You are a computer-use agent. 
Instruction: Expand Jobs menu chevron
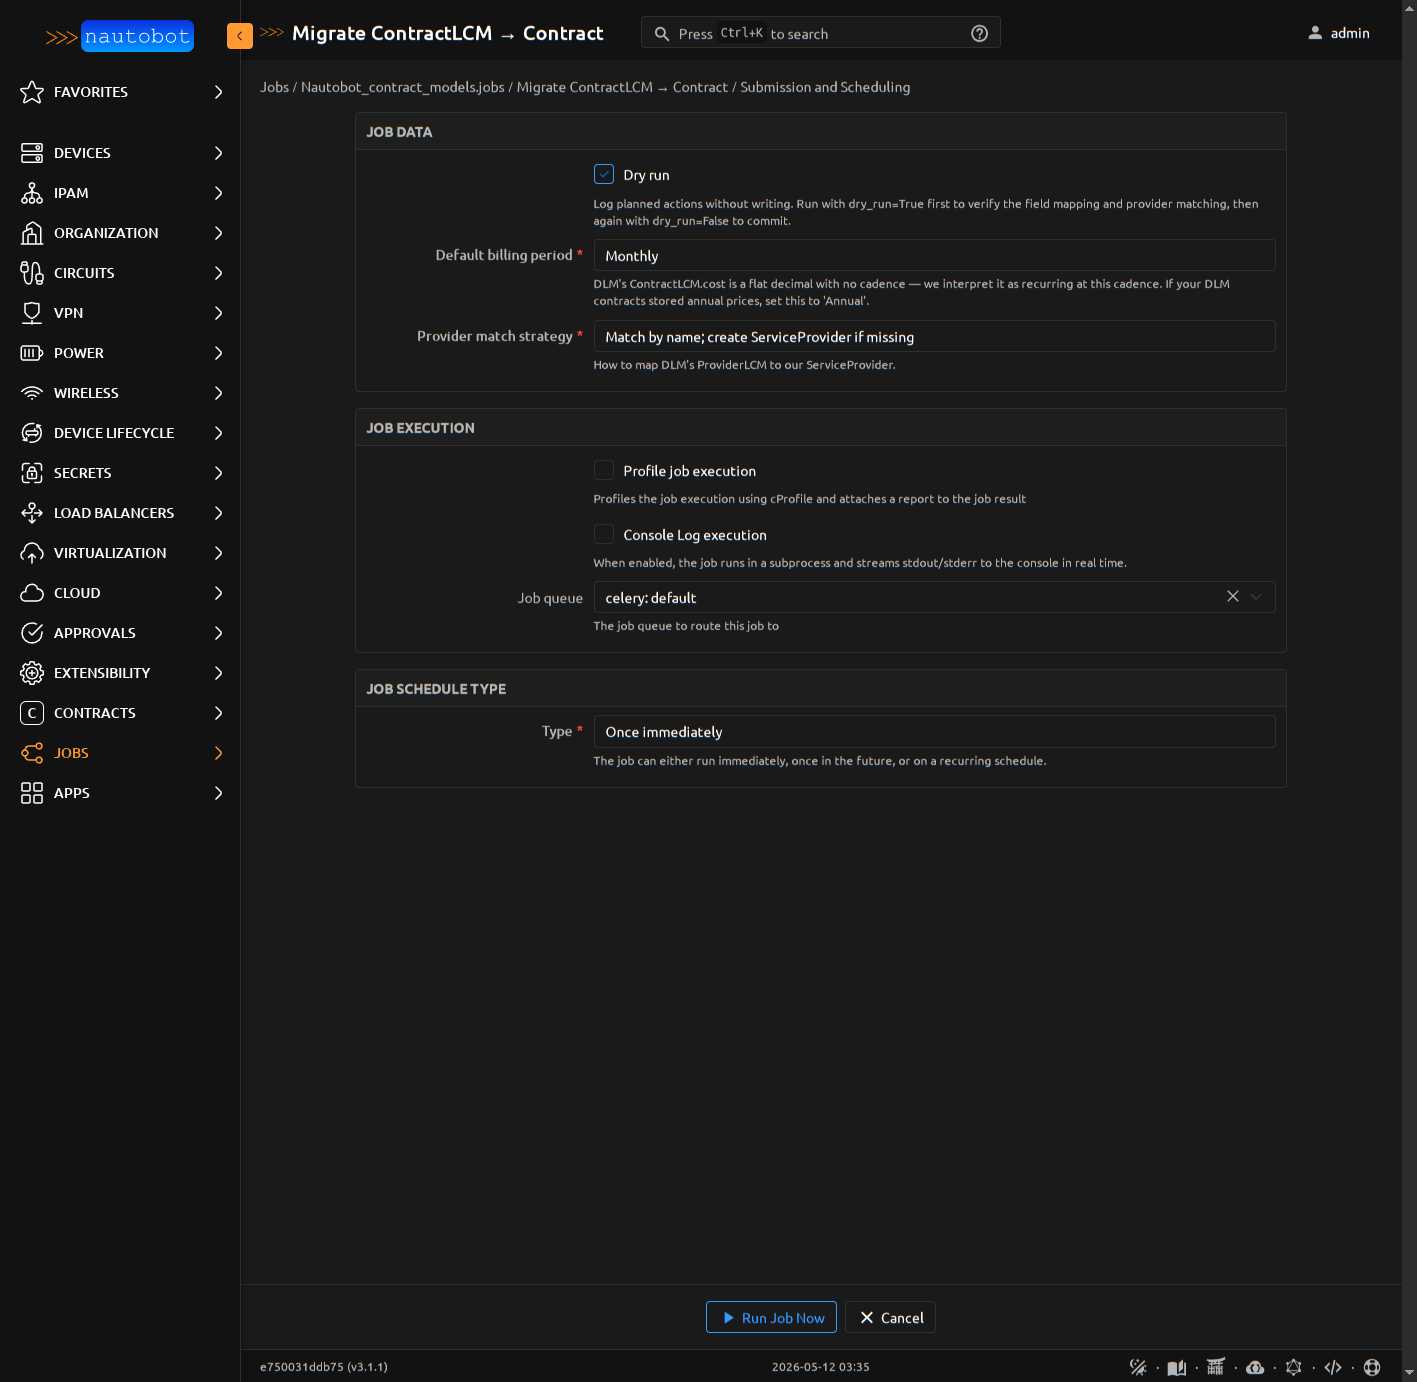218,753
